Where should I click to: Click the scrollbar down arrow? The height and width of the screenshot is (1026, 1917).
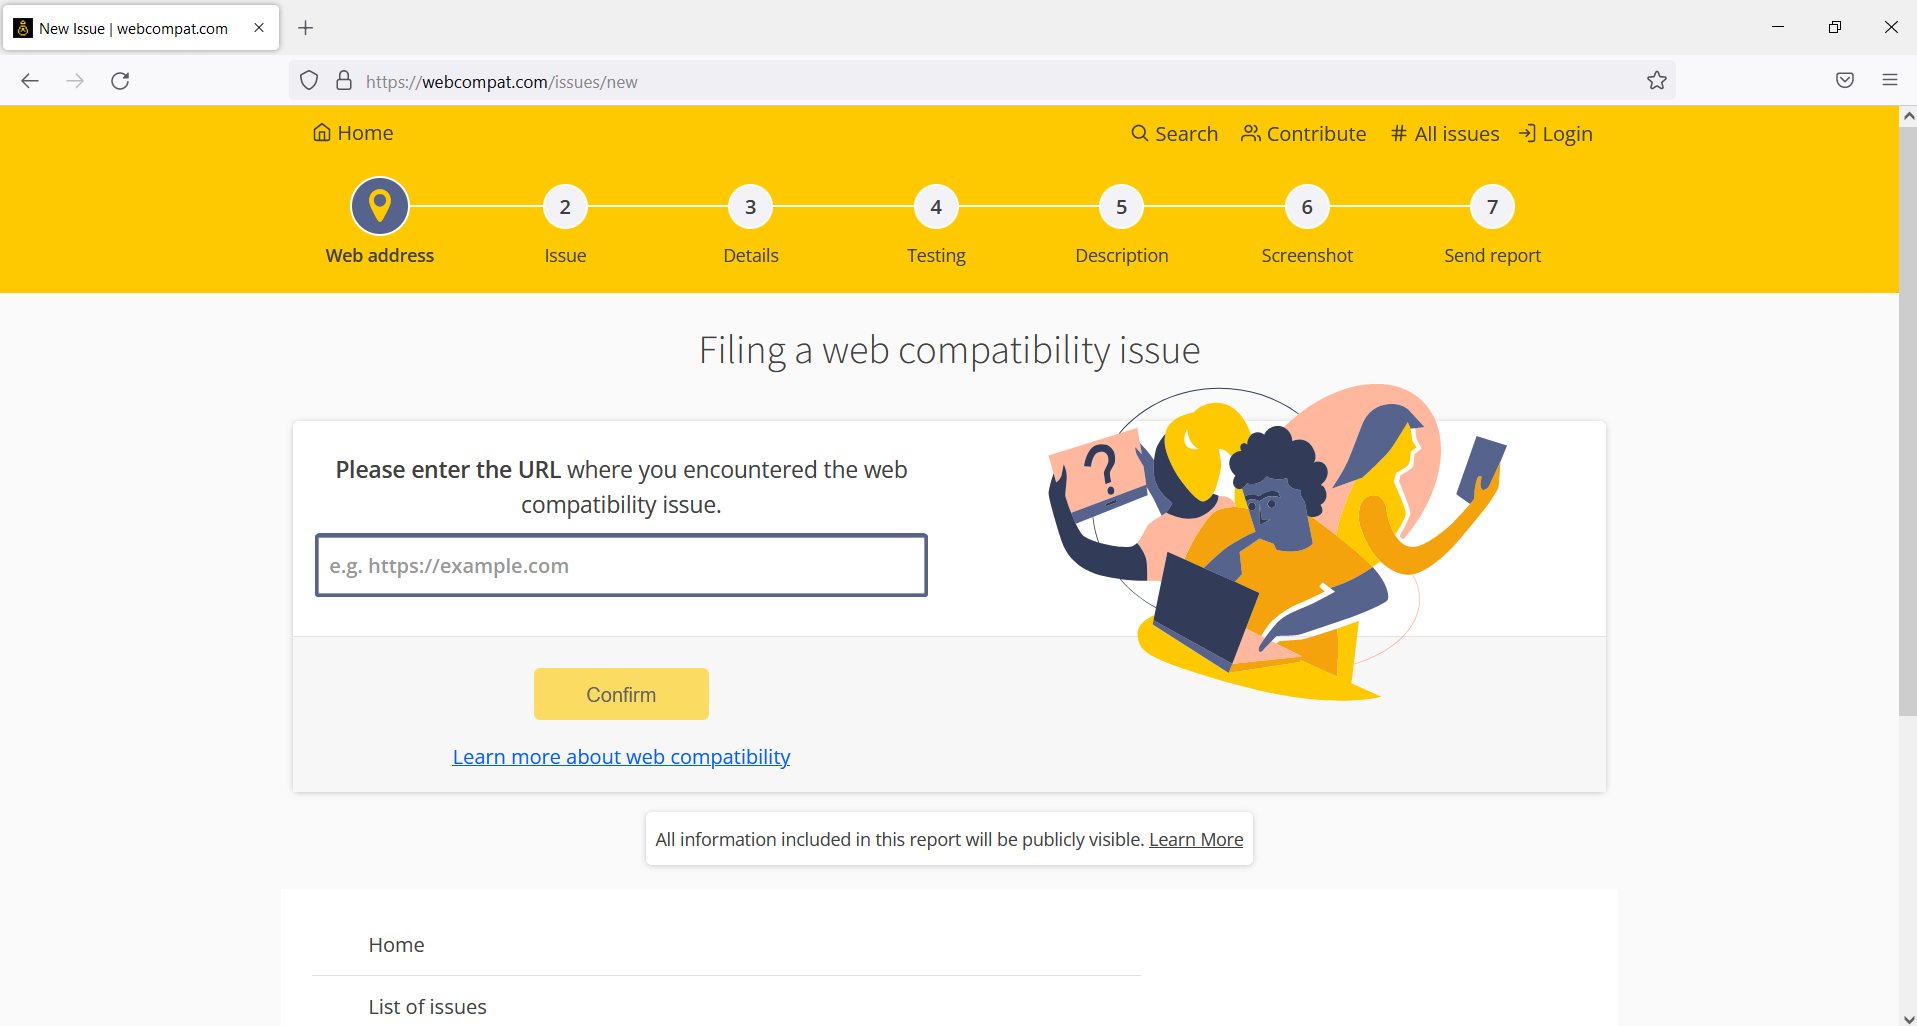click(x=1908, y=1018)
